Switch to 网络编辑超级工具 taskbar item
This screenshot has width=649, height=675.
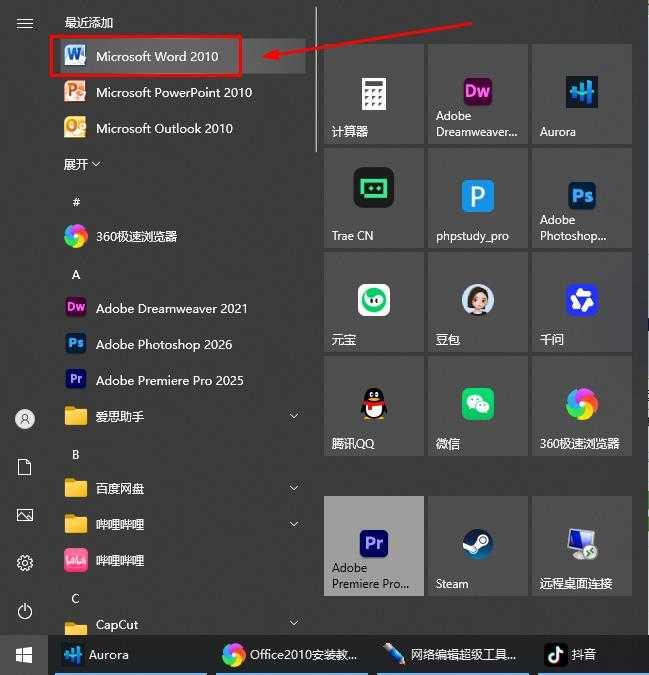(x=453, y=655)
